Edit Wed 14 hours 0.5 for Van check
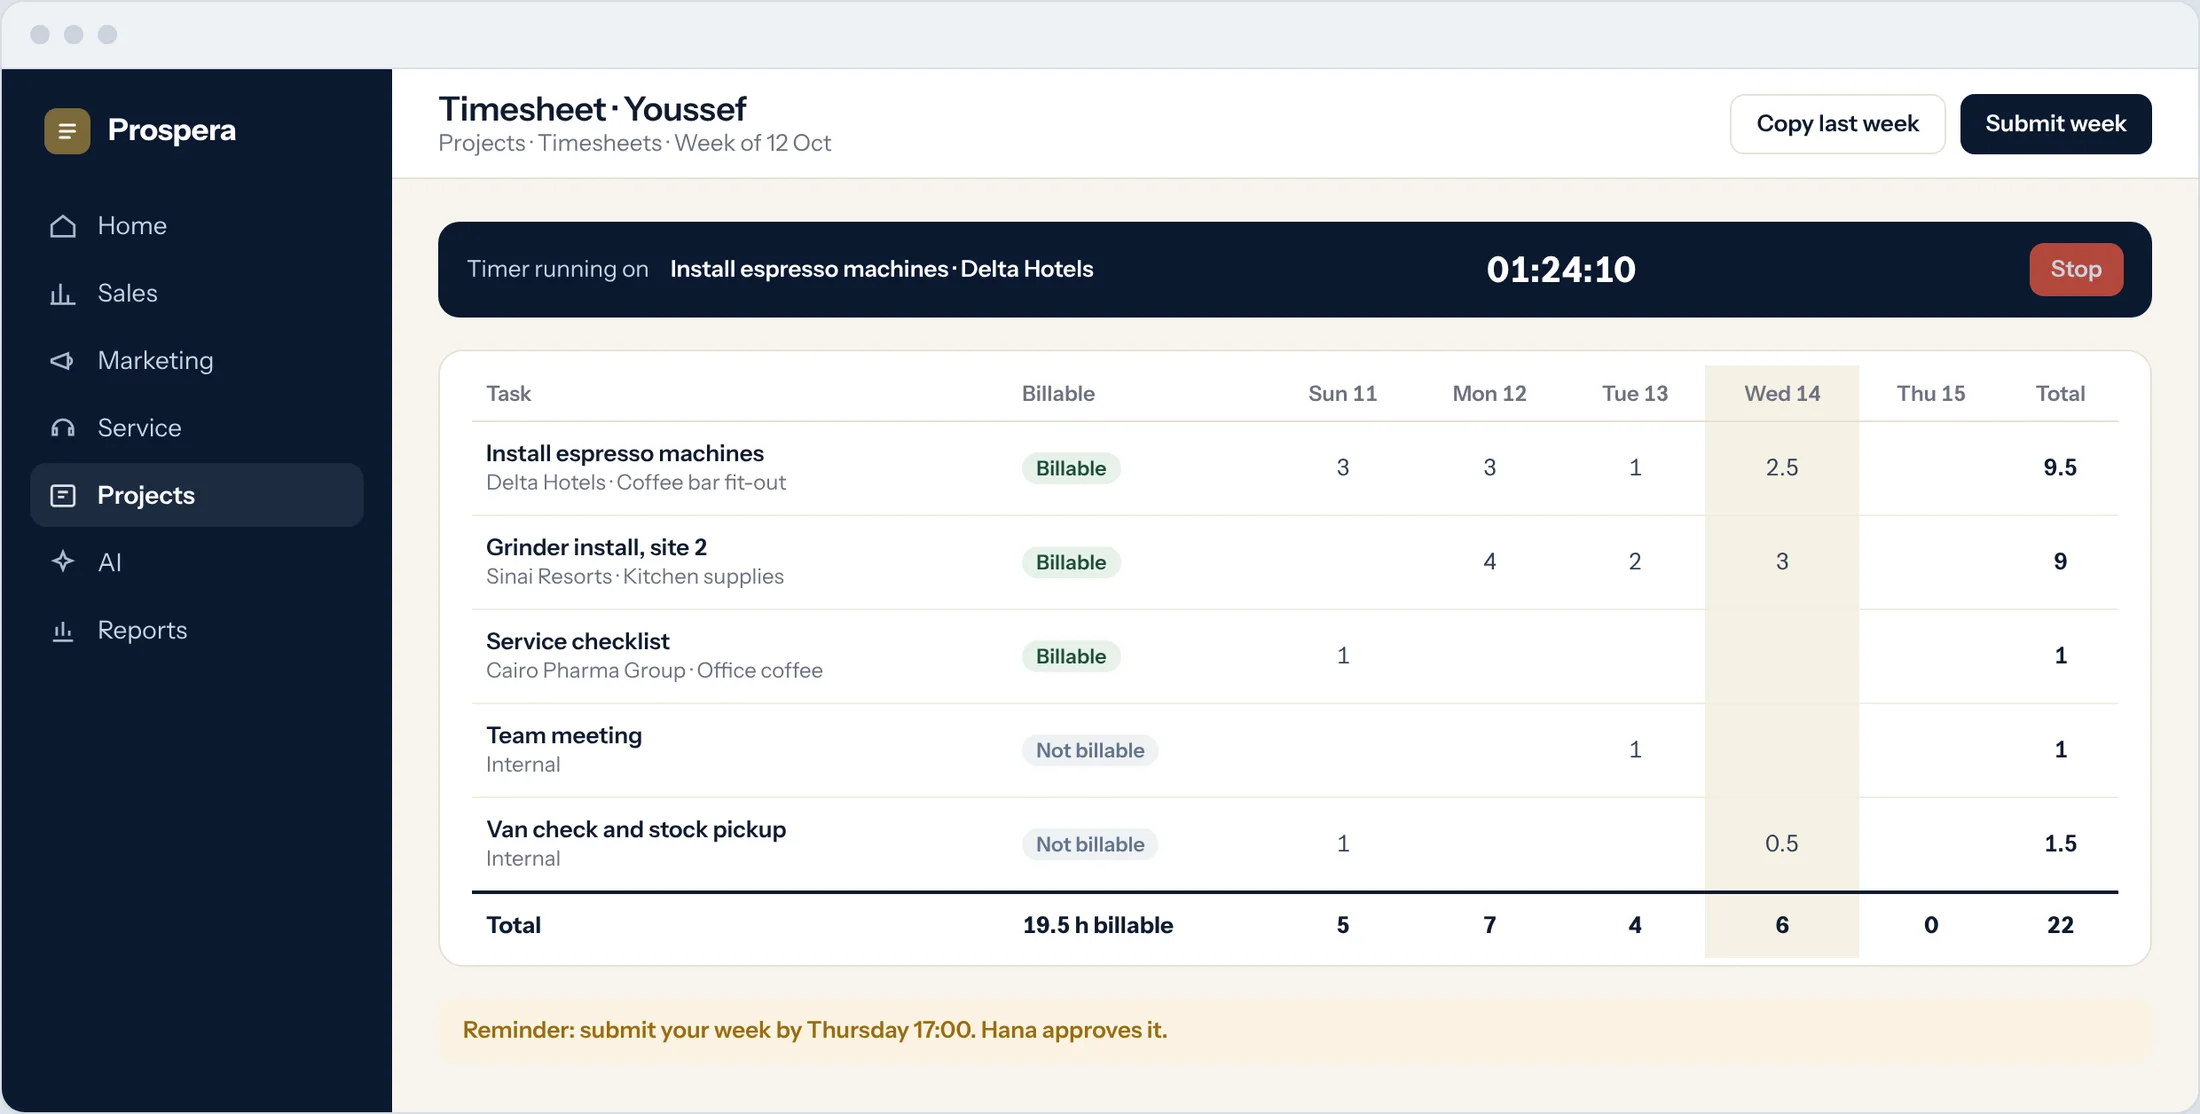2200x1114 pixels. 1782,843
